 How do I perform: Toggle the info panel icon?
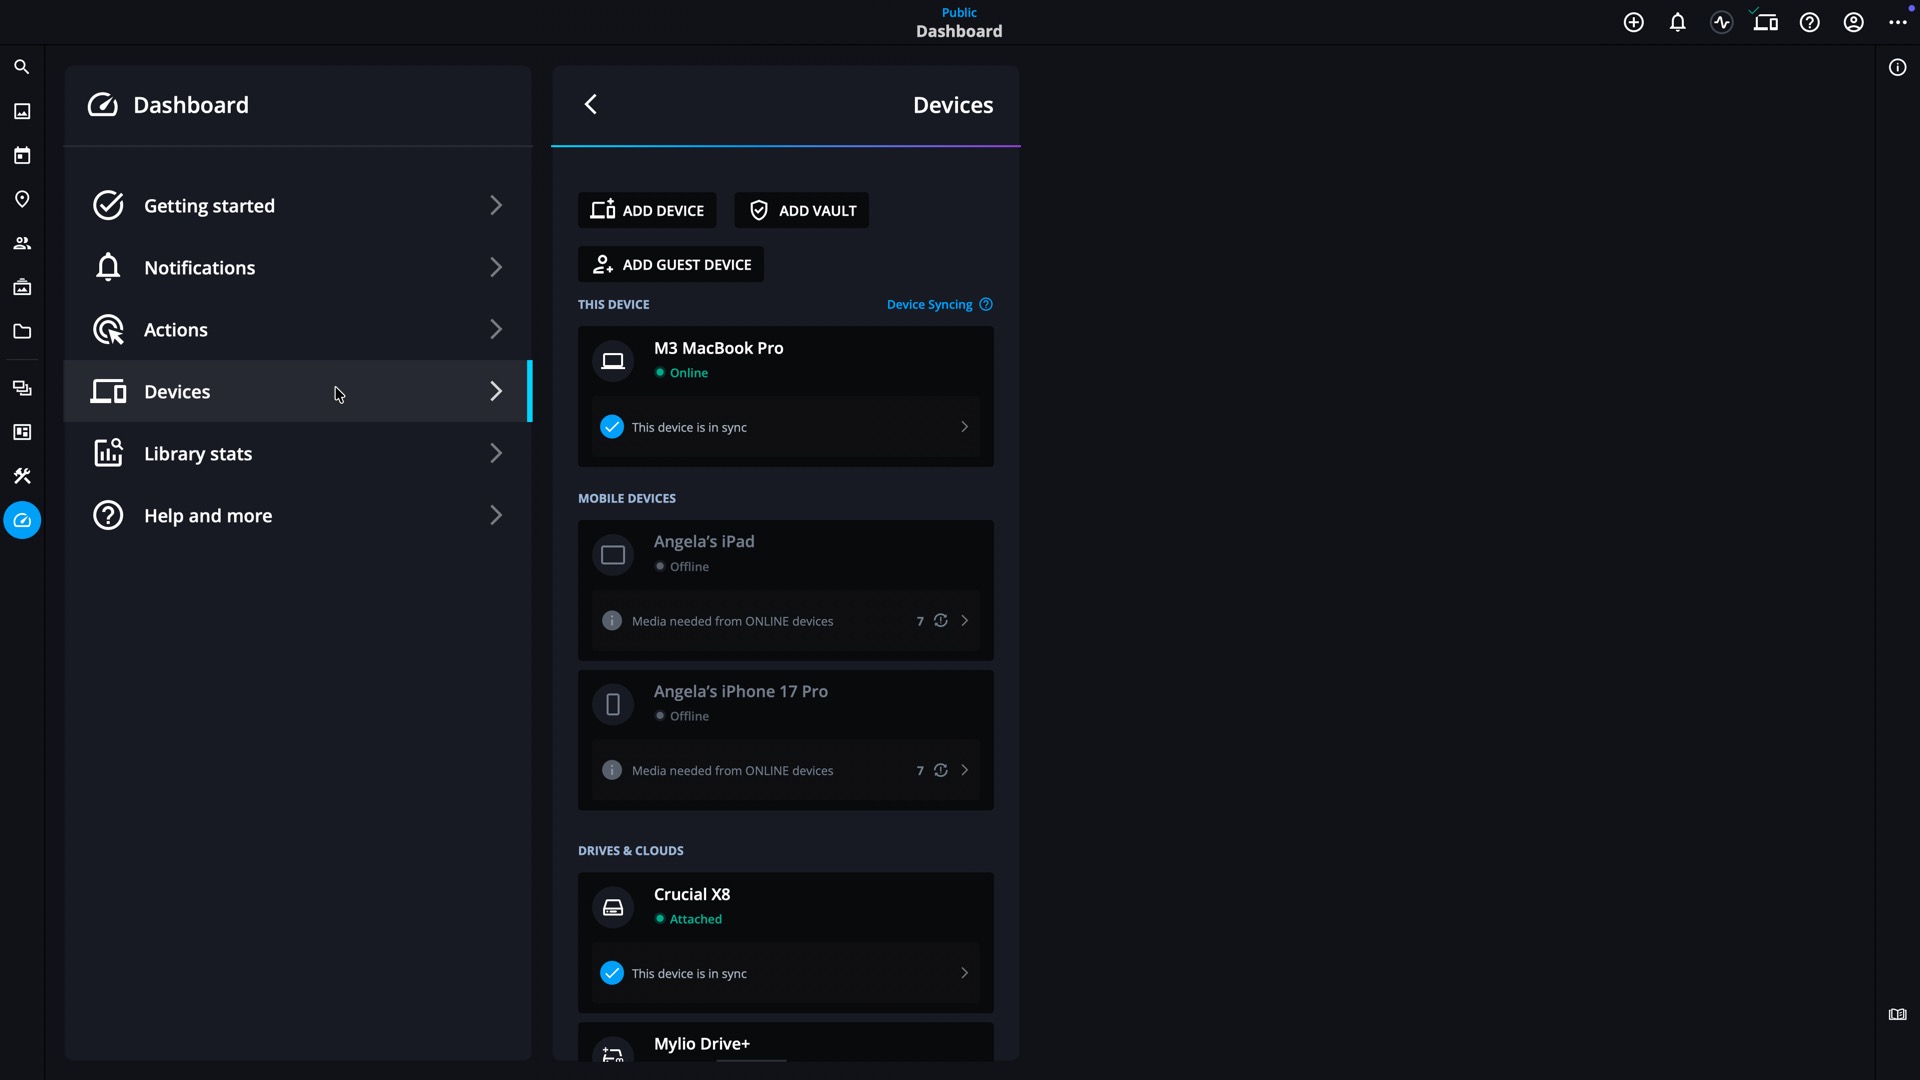1897,67
